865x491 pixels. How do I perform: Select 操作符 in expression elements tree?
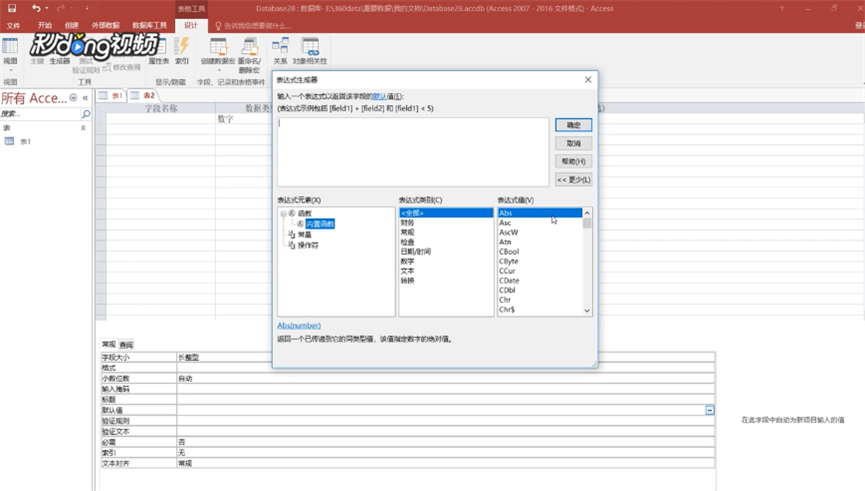coord(308,245)
